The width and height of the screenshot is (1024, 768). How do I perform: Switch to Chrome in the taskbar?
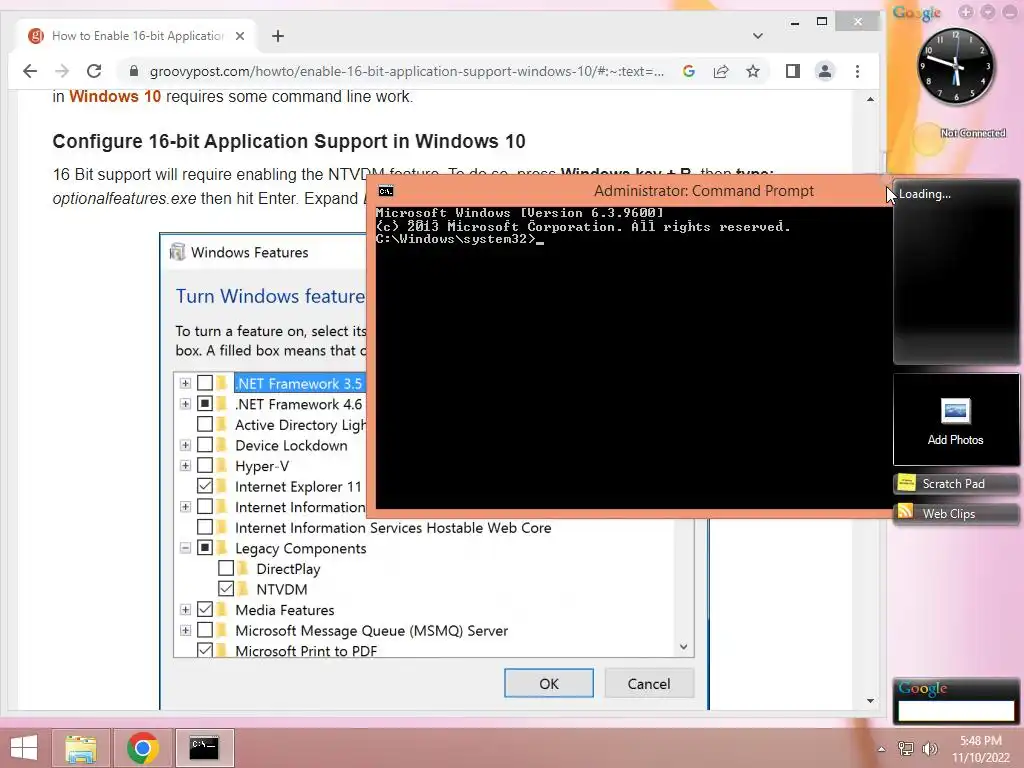click(x=143, y=748)
